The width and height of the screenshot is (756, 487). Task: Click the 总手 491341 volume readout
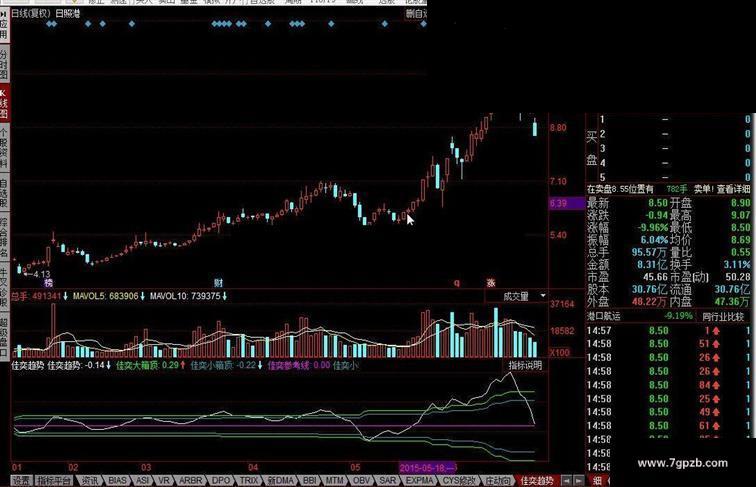(40, 296)
